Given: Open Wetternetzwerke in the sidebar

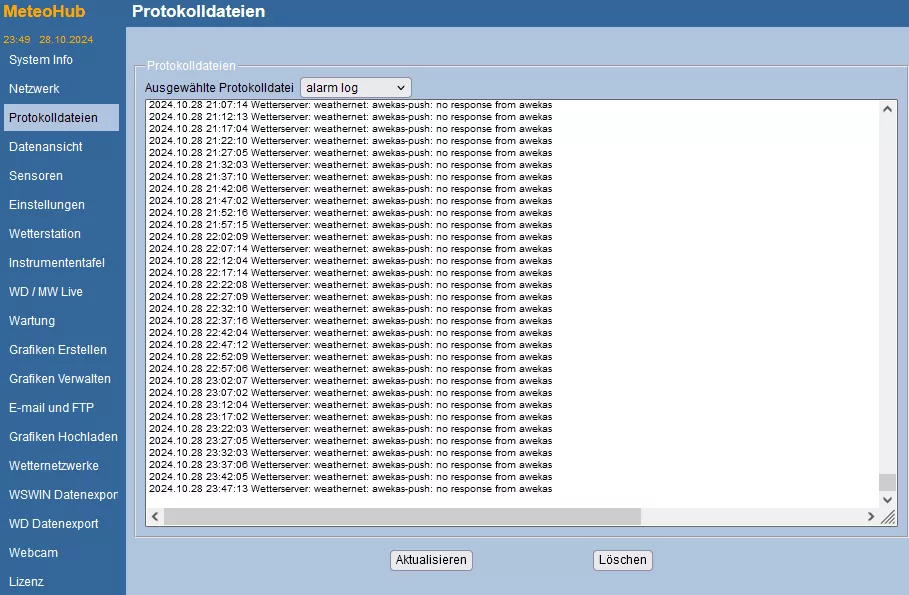Looking at the screenshot, I should click(x=54, y=466).
